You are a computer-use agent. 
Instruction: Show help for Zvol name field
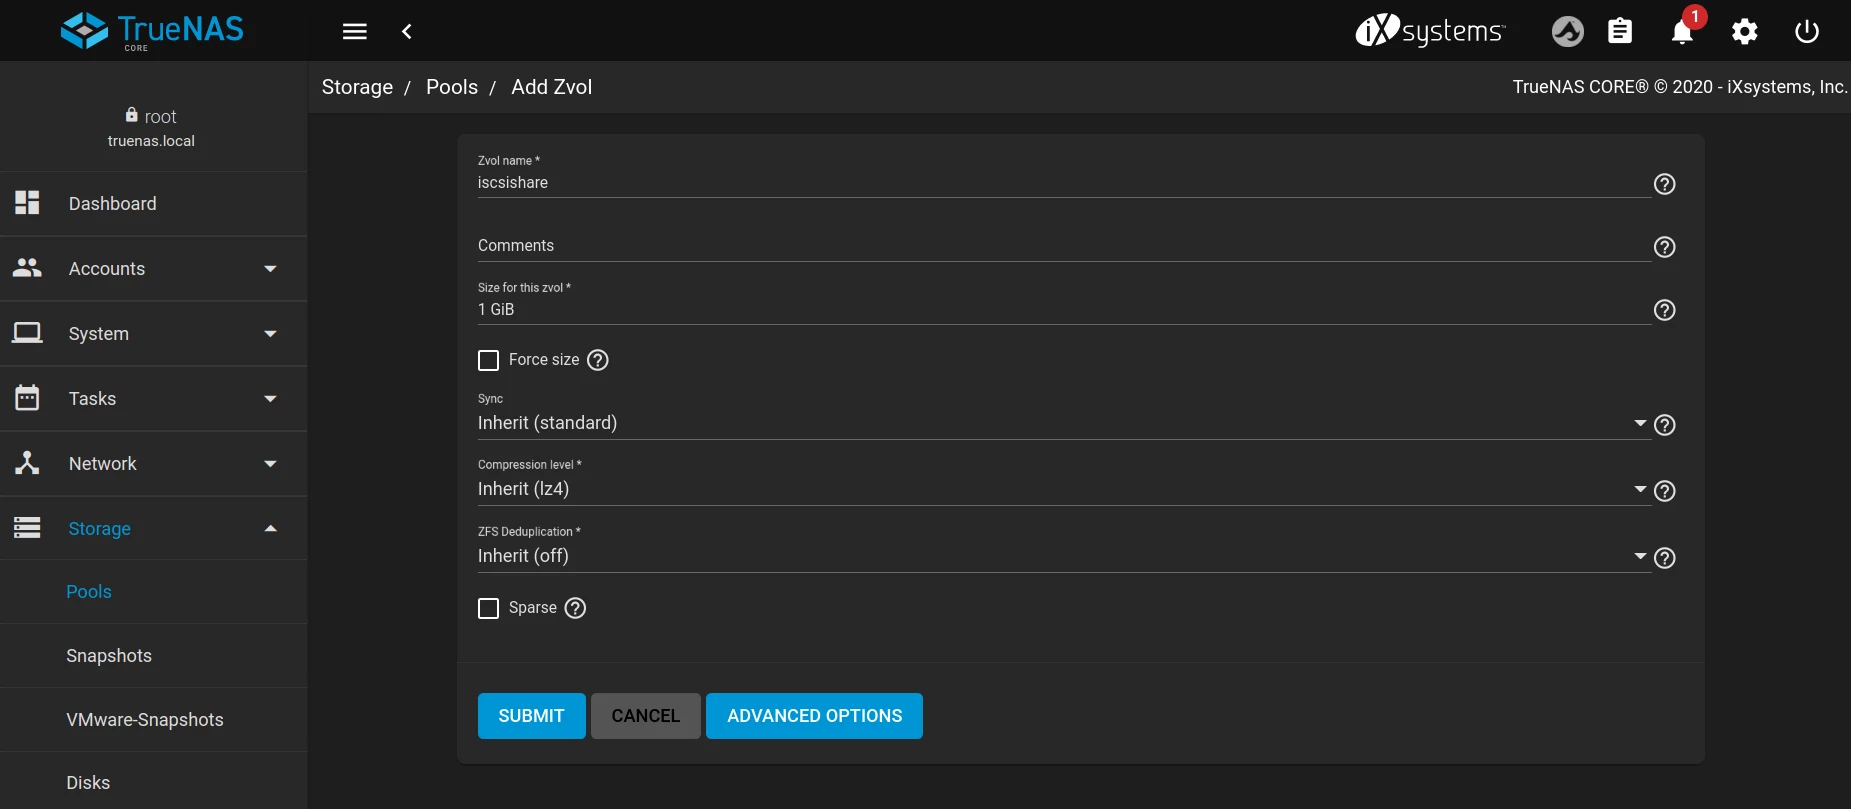pos(1664,184)
